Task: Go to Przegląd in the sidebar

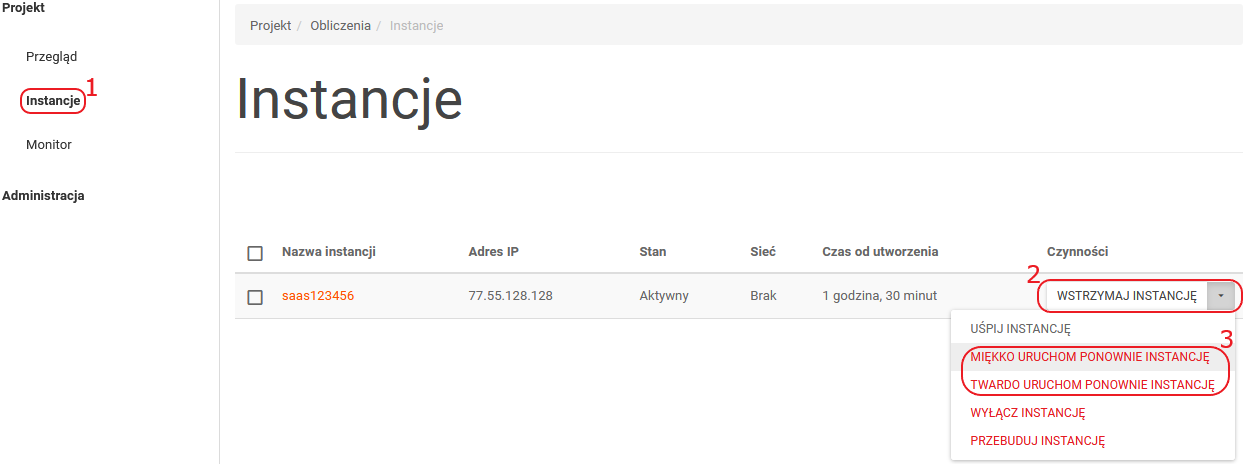Action: click(51, 57)
